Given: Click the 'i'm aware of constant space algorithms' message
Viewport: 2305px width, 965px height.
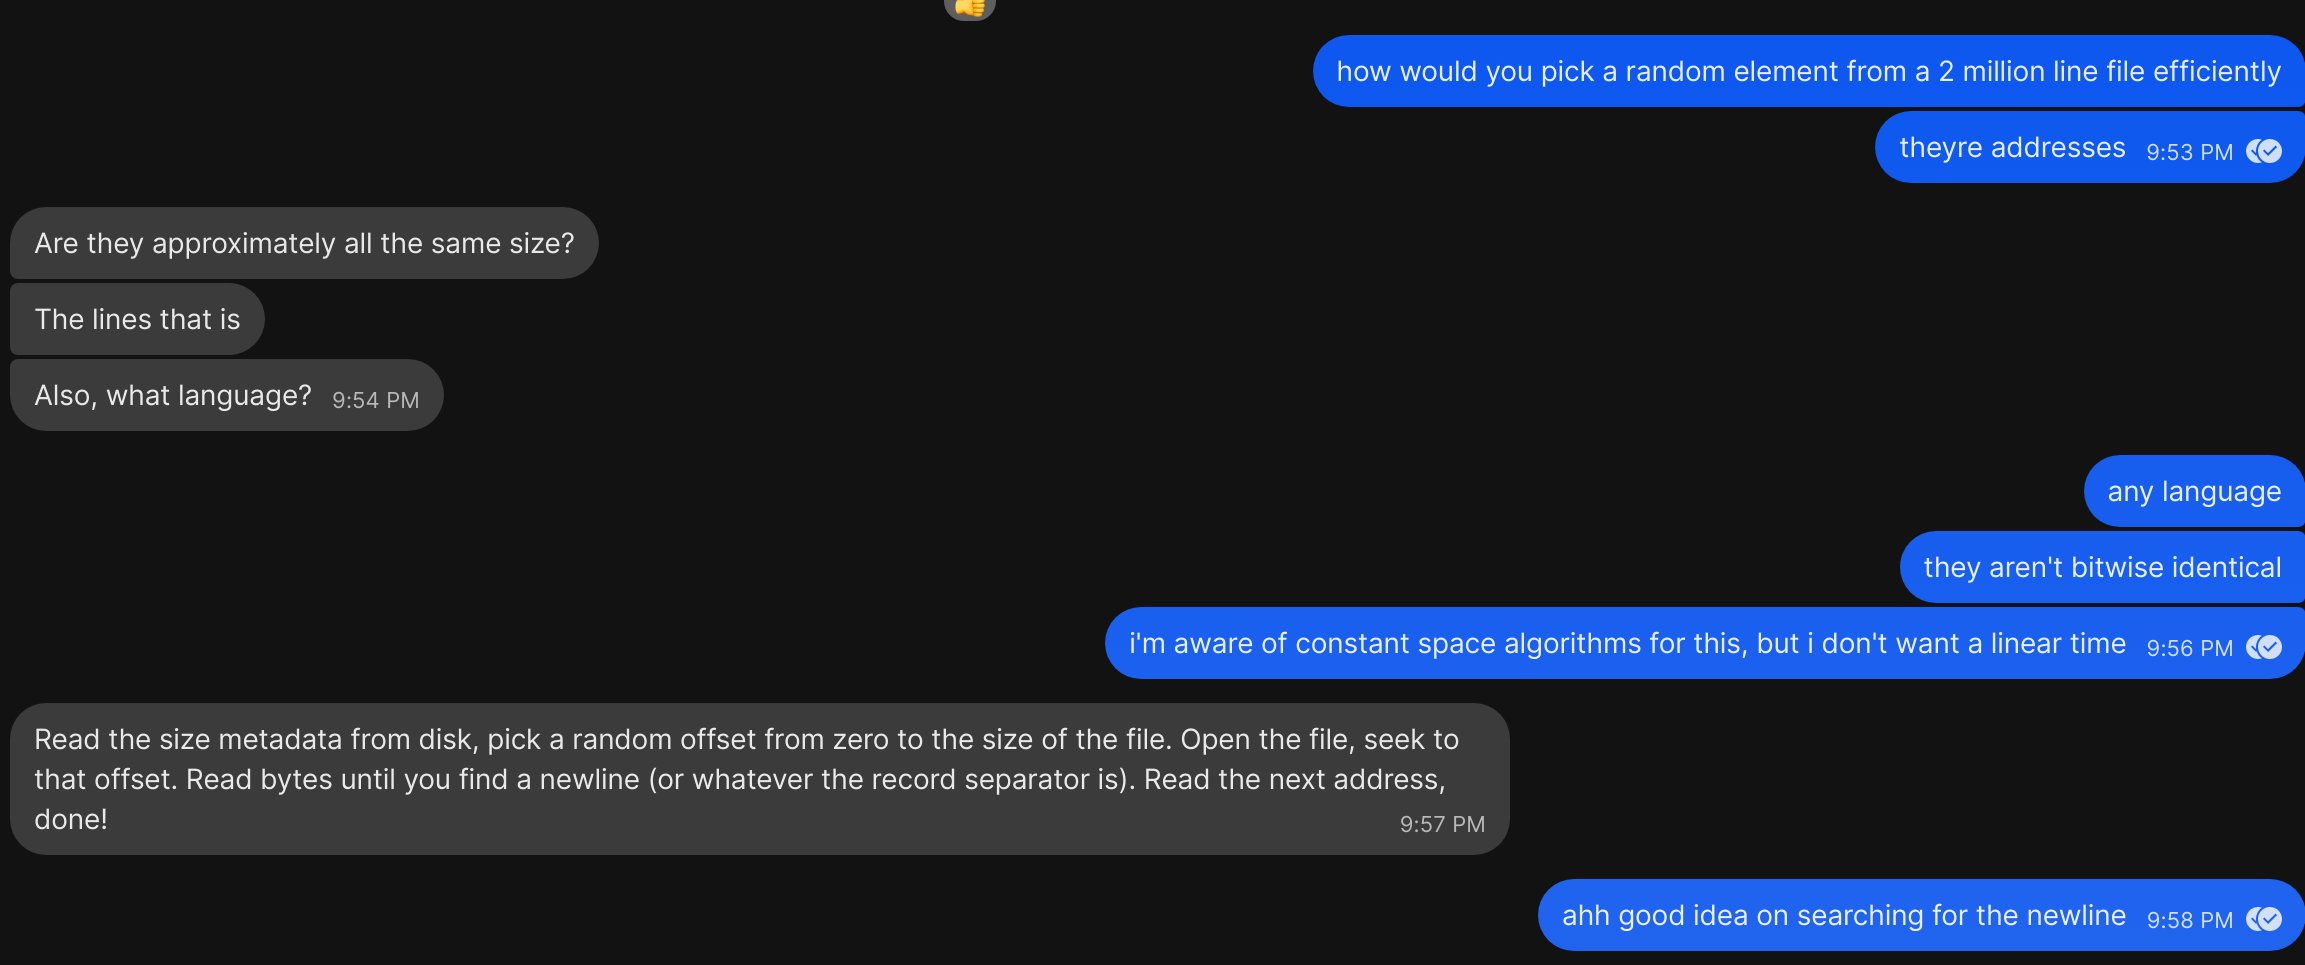Looking at the screenshot, I should [x=1626, y=644].
